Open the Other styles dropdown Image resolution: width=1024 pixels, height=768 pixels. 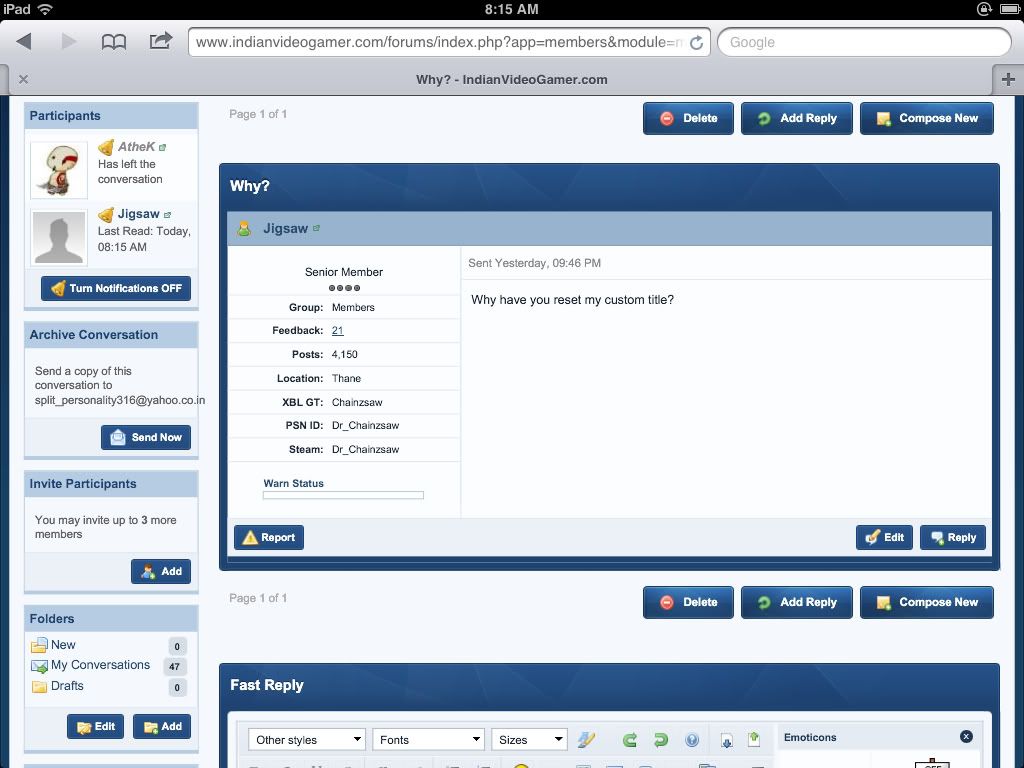tap(307, 740)
